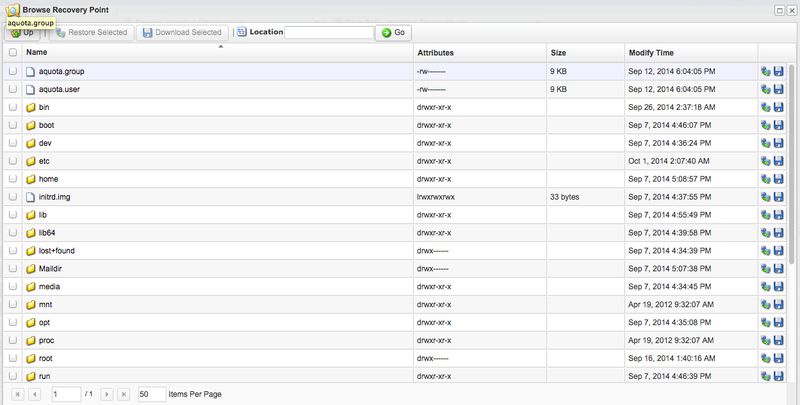Click the Attributes column header
This screenshot has width=800, height=405.
click(438, 52)
